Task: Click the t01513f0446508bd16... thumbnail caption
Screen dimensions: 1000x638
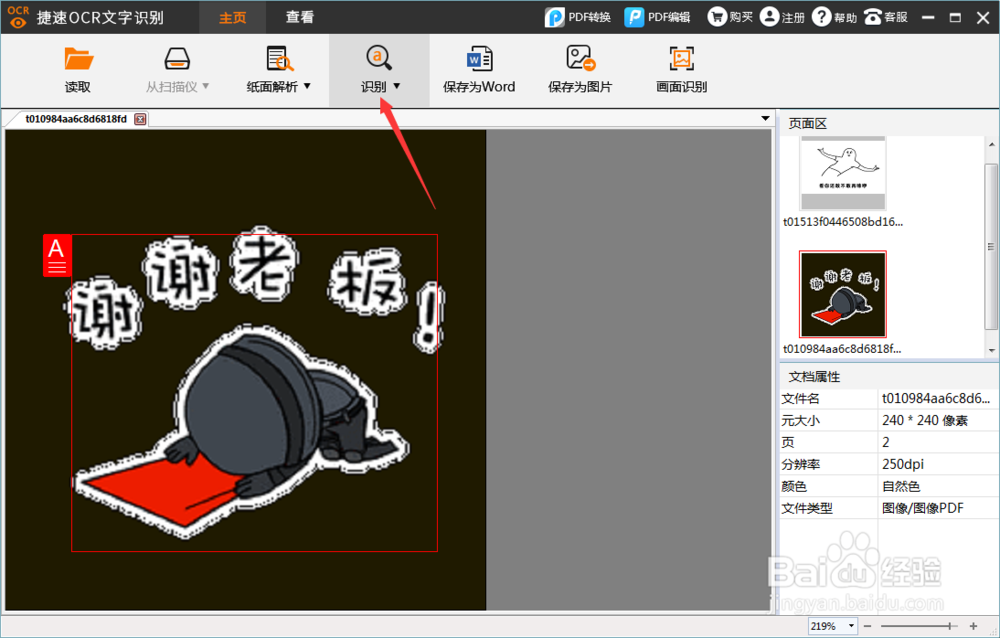Action: 843,222
